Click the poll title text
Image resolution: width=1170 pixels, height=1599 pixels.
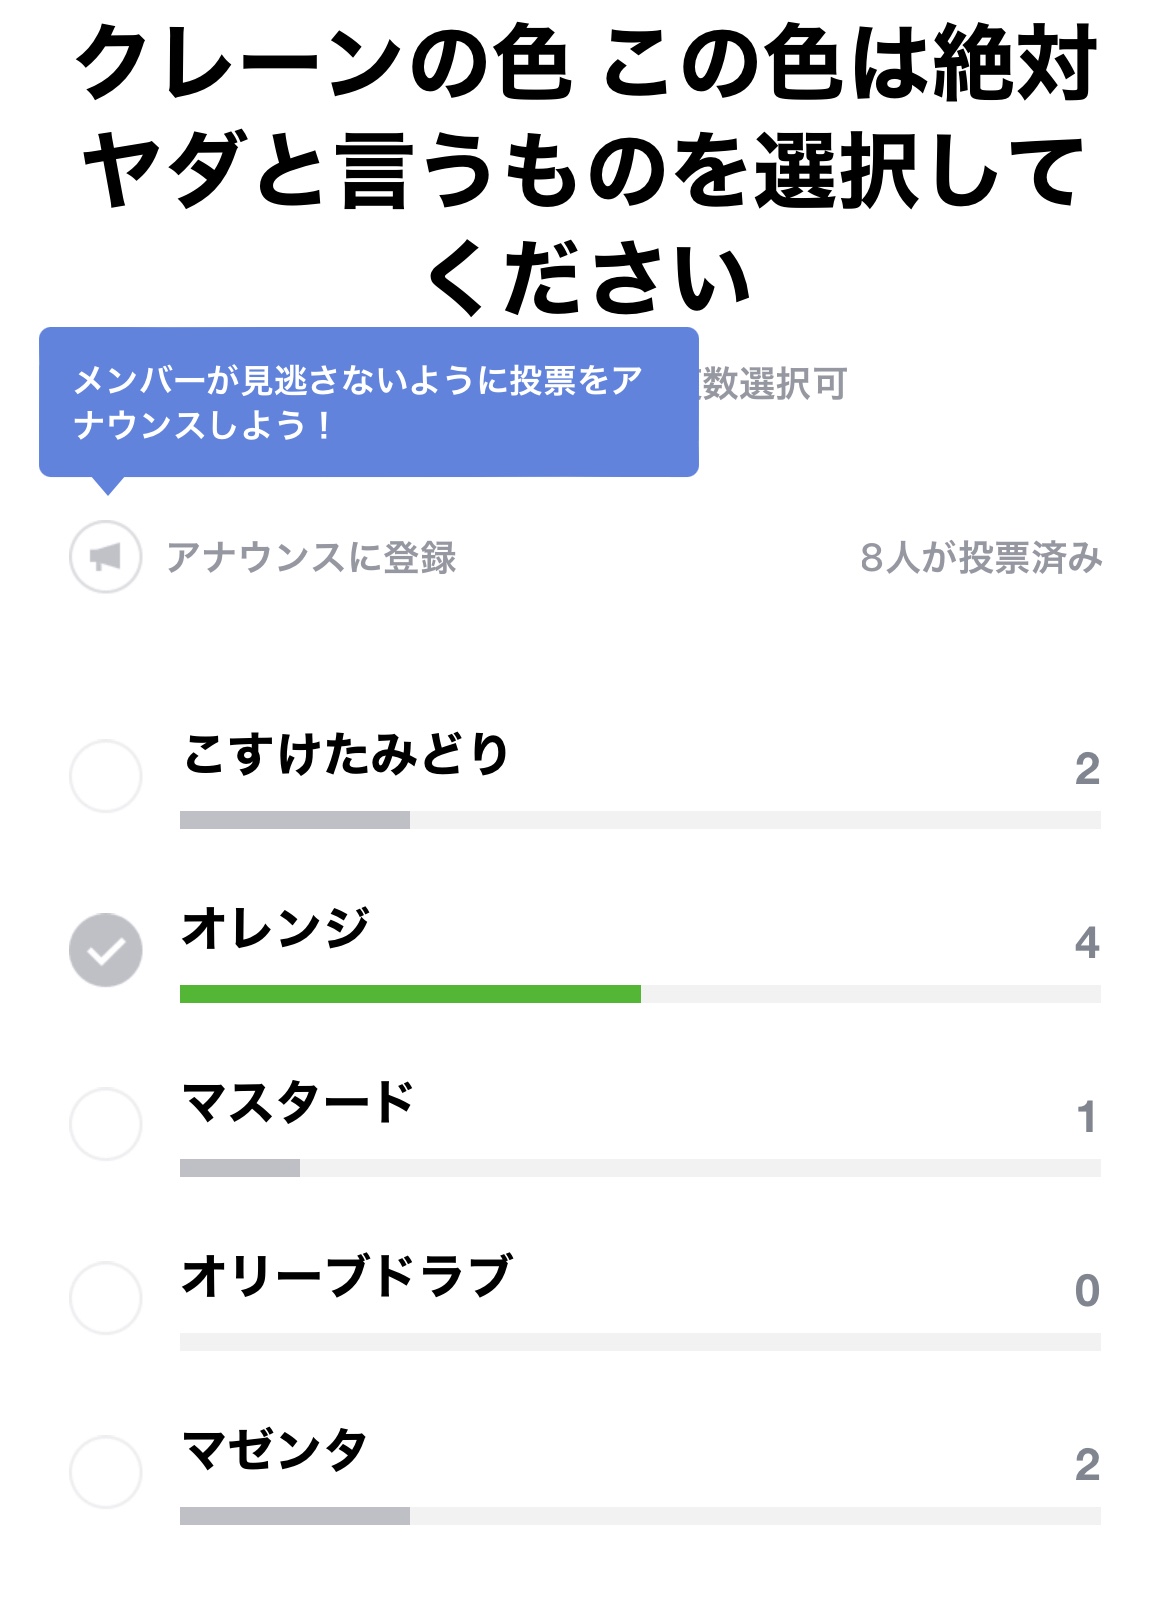click(x=586, y=168)
